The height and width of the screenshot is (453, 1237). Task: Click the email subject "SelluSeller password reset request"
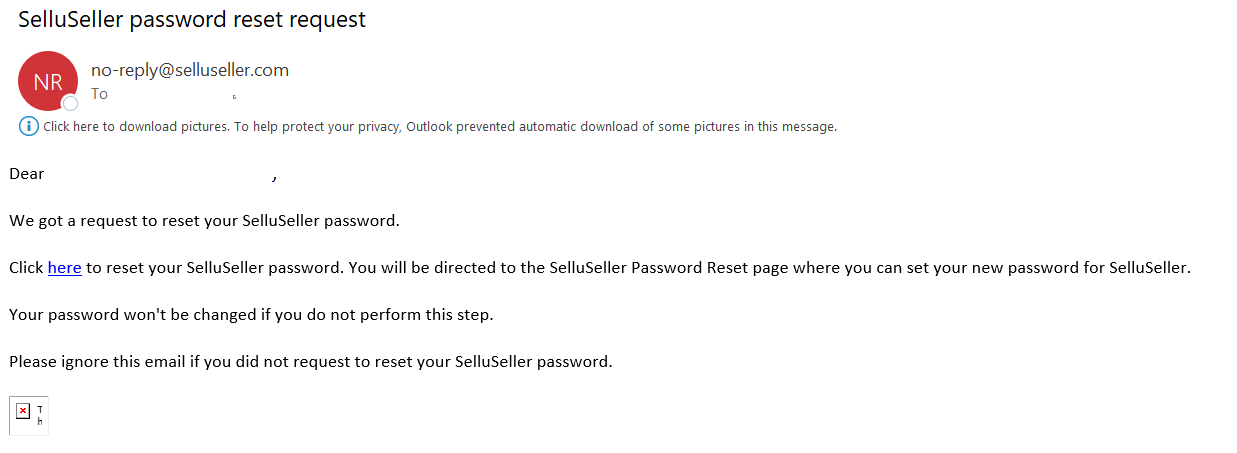tap(192, 19)
